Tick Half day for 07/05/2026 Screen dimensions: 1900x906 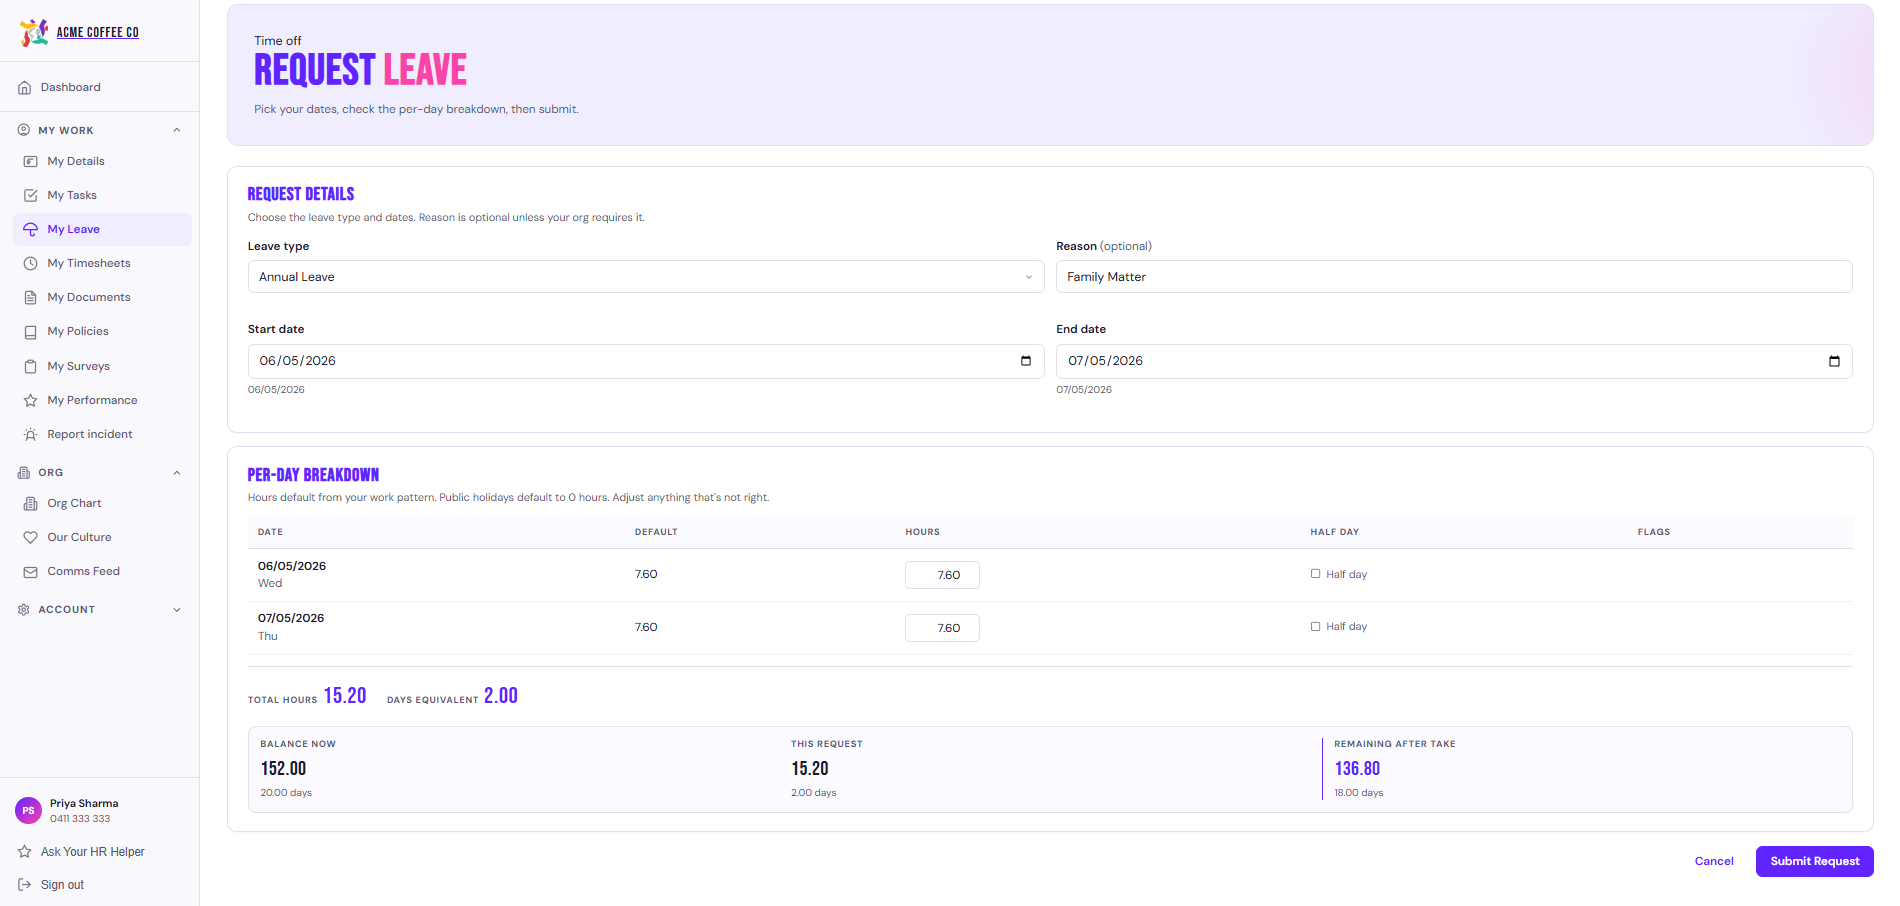point(1316,627)
